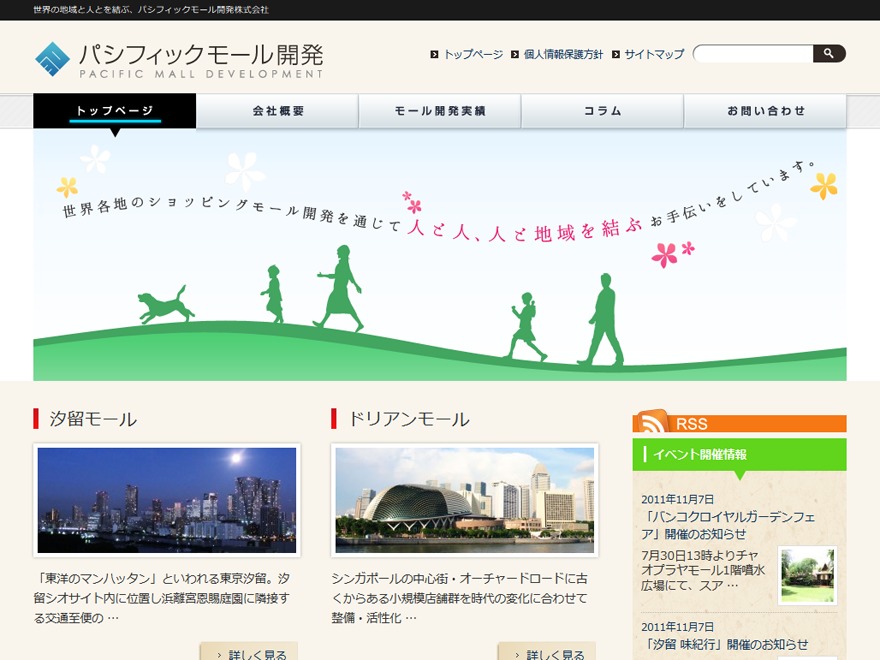880x660 pixels.
Task: Click the arrow bullet before トップページ link
Action: tap(434, 54)
